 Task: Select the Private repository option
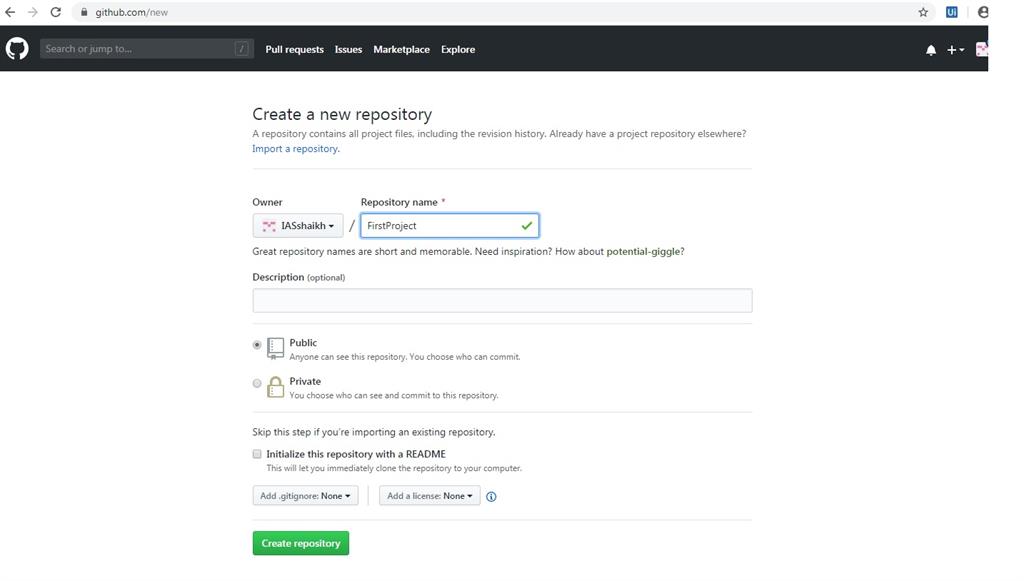click(257, 383)
